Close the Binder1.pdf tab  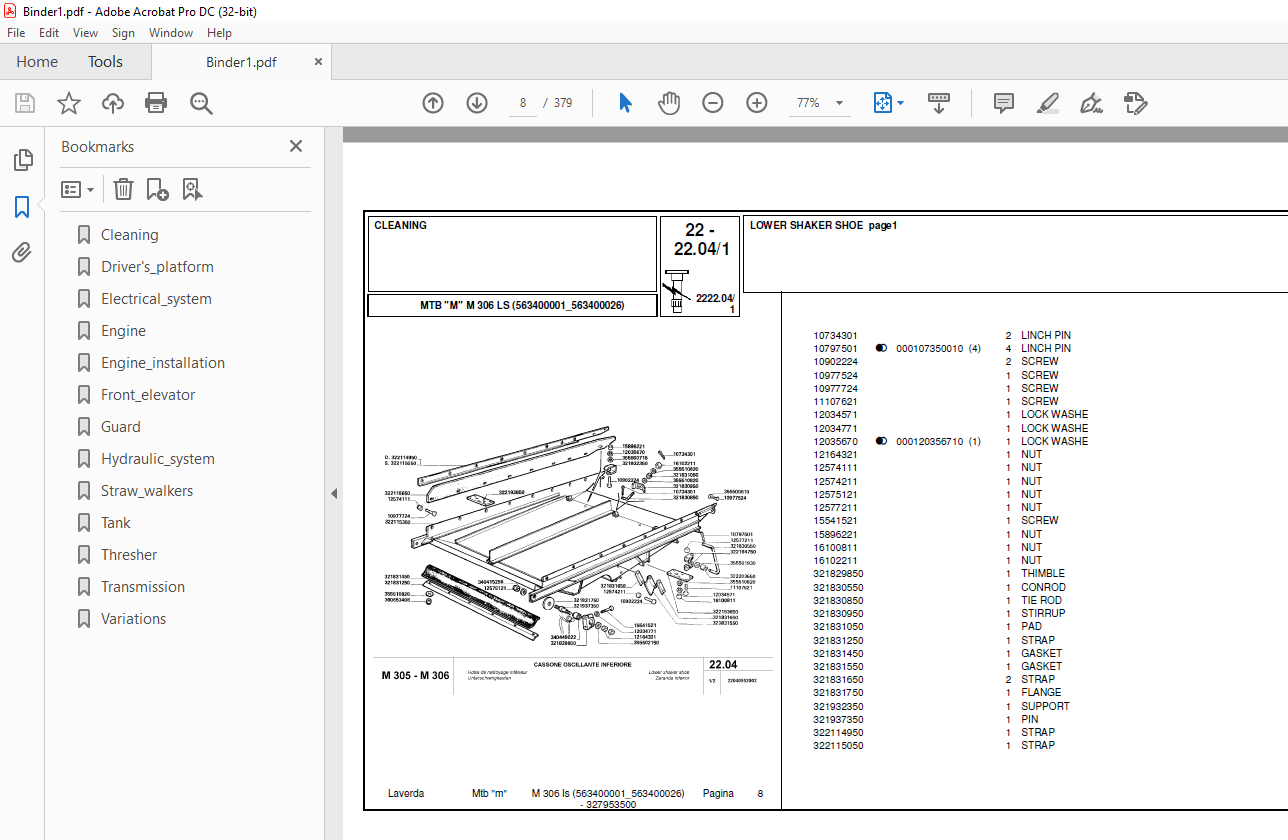318,62
